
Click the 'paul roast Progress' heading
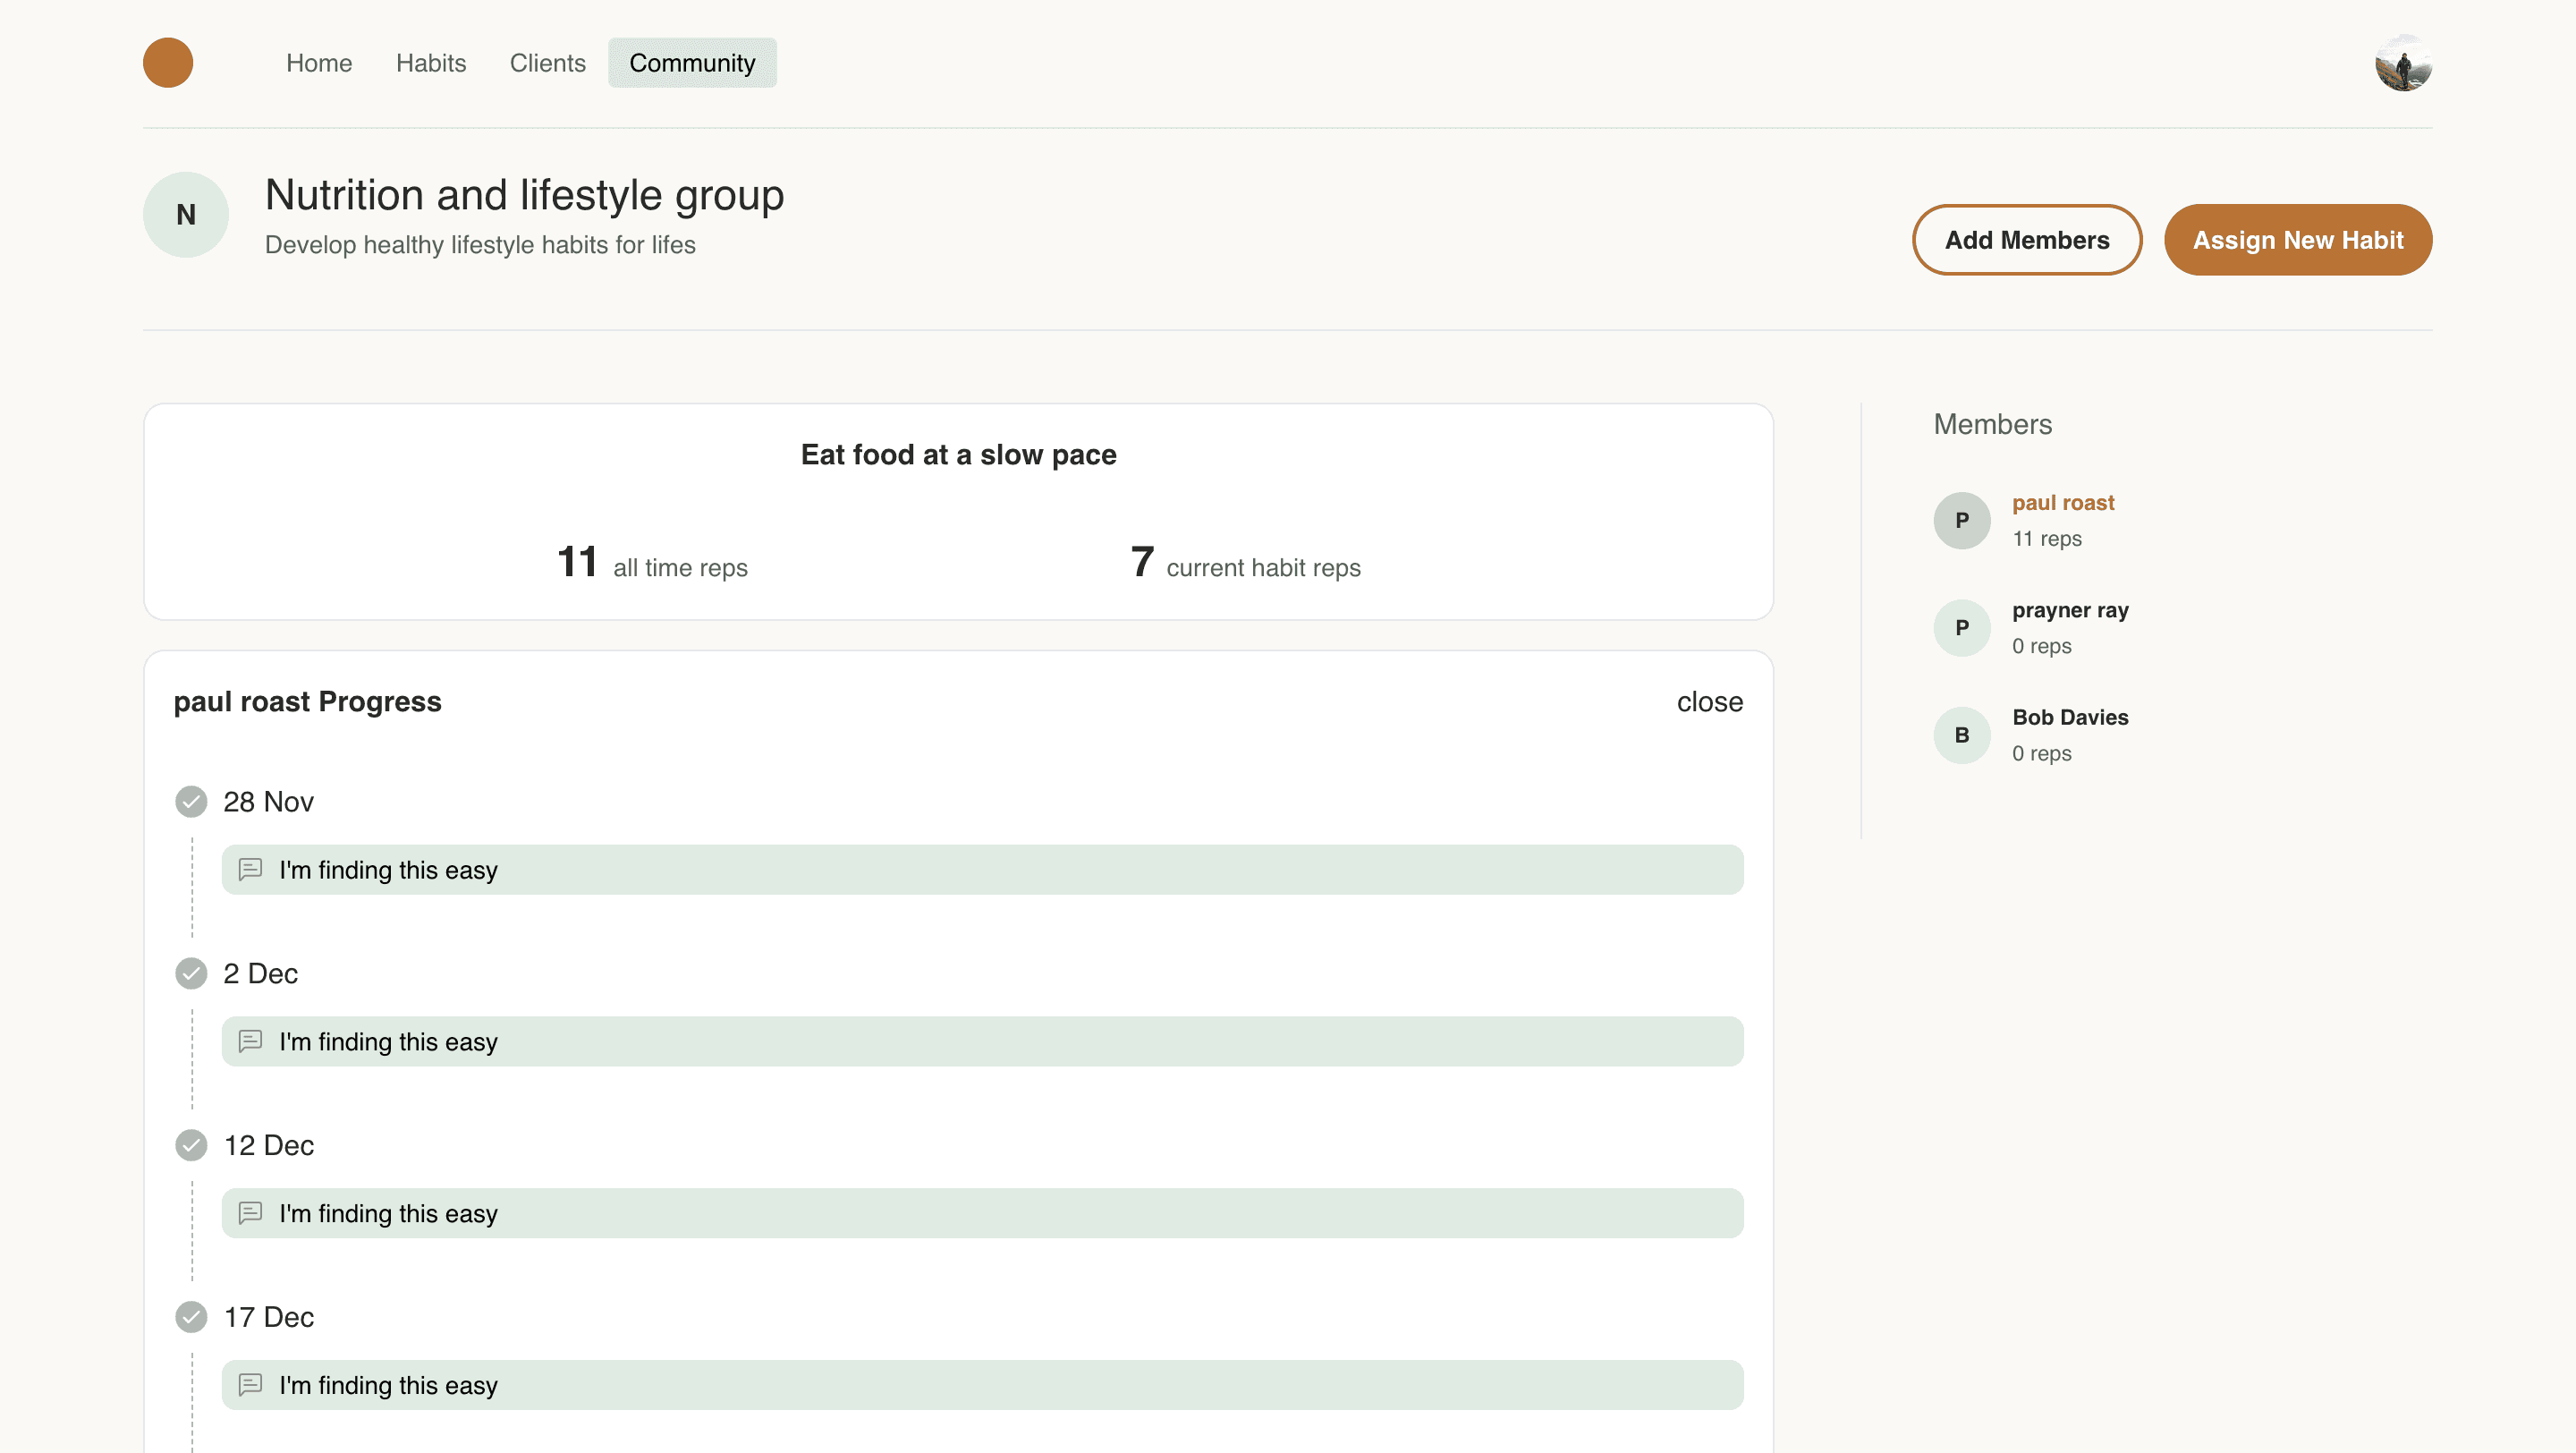point(307,702)
